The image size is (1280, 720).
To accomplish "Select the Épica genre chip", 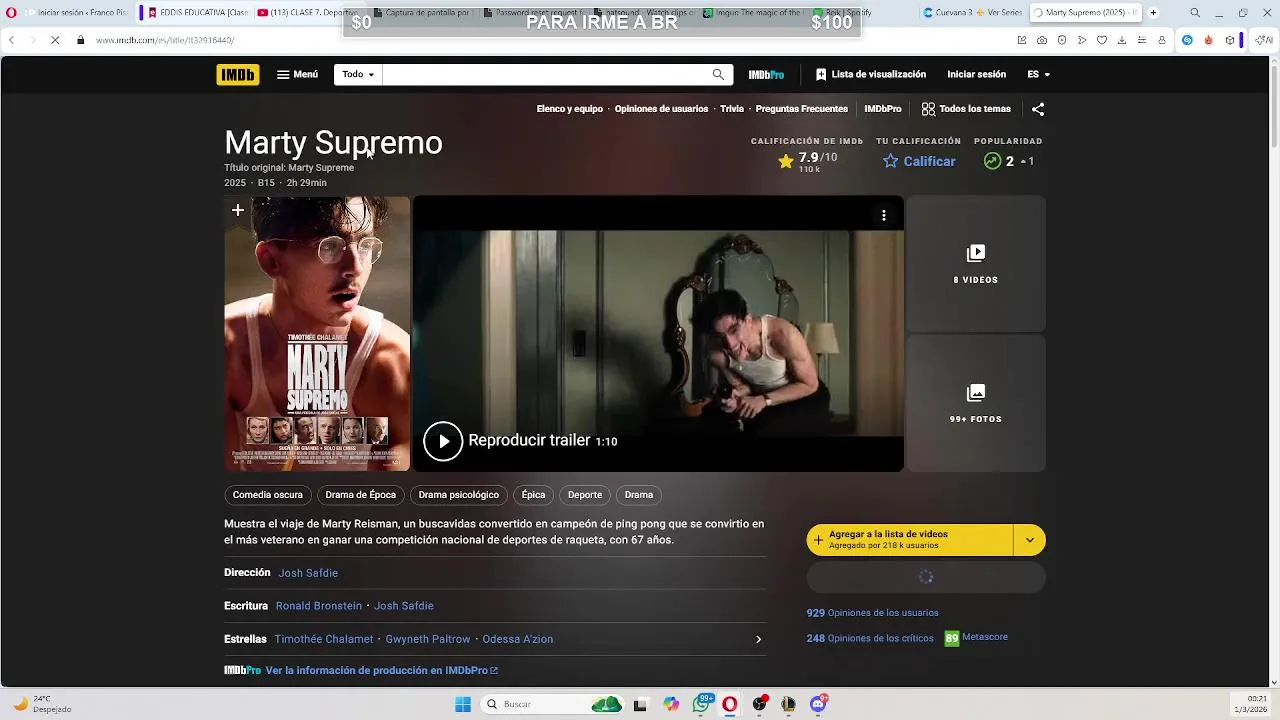I will pyautogui.click(x=533, y=495).
